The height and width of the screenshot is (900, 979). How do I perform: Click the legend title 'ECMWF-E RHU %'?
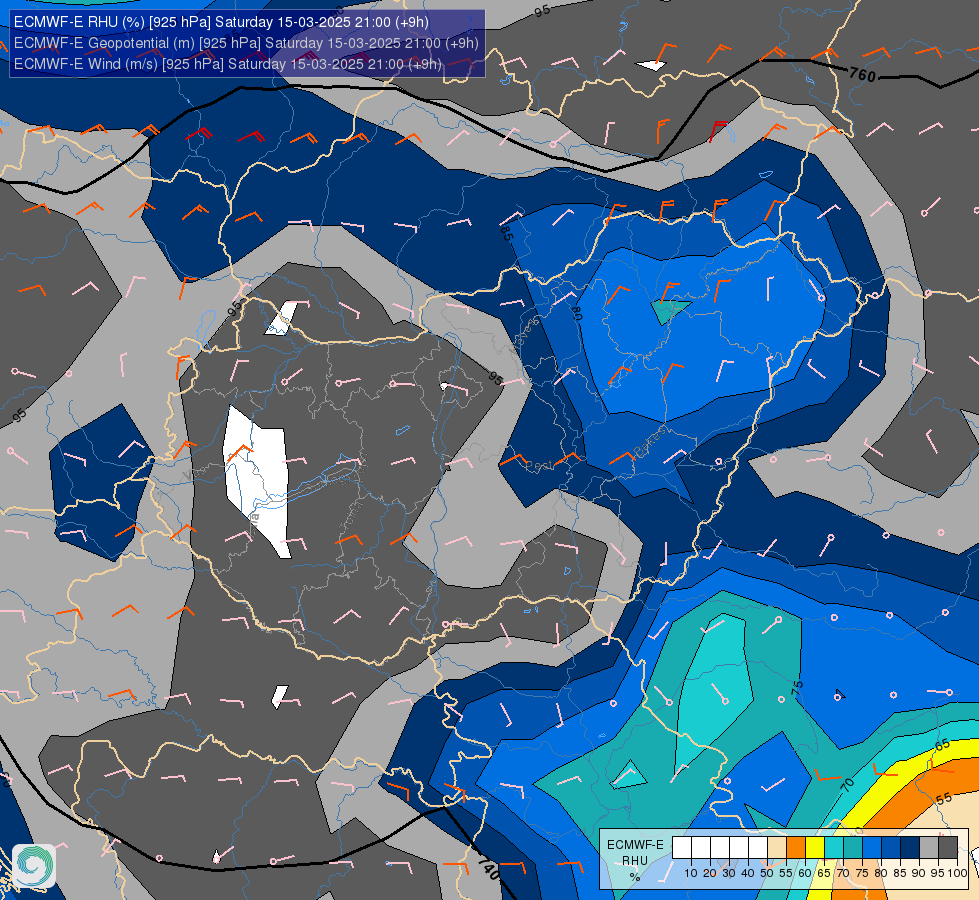click(635, 860)
